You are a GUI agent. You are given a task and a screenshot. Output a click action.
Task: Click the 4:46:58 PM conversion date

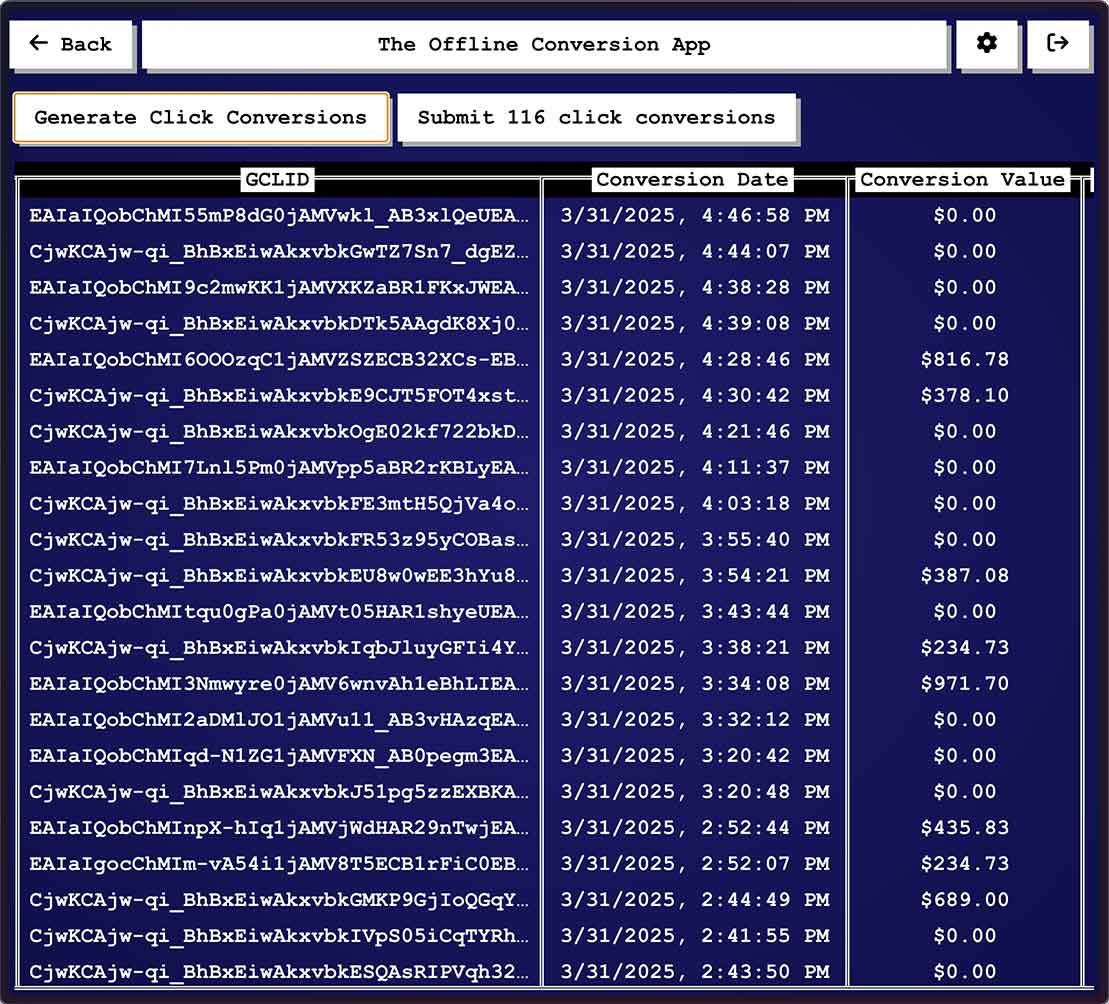tap(694, 216)
